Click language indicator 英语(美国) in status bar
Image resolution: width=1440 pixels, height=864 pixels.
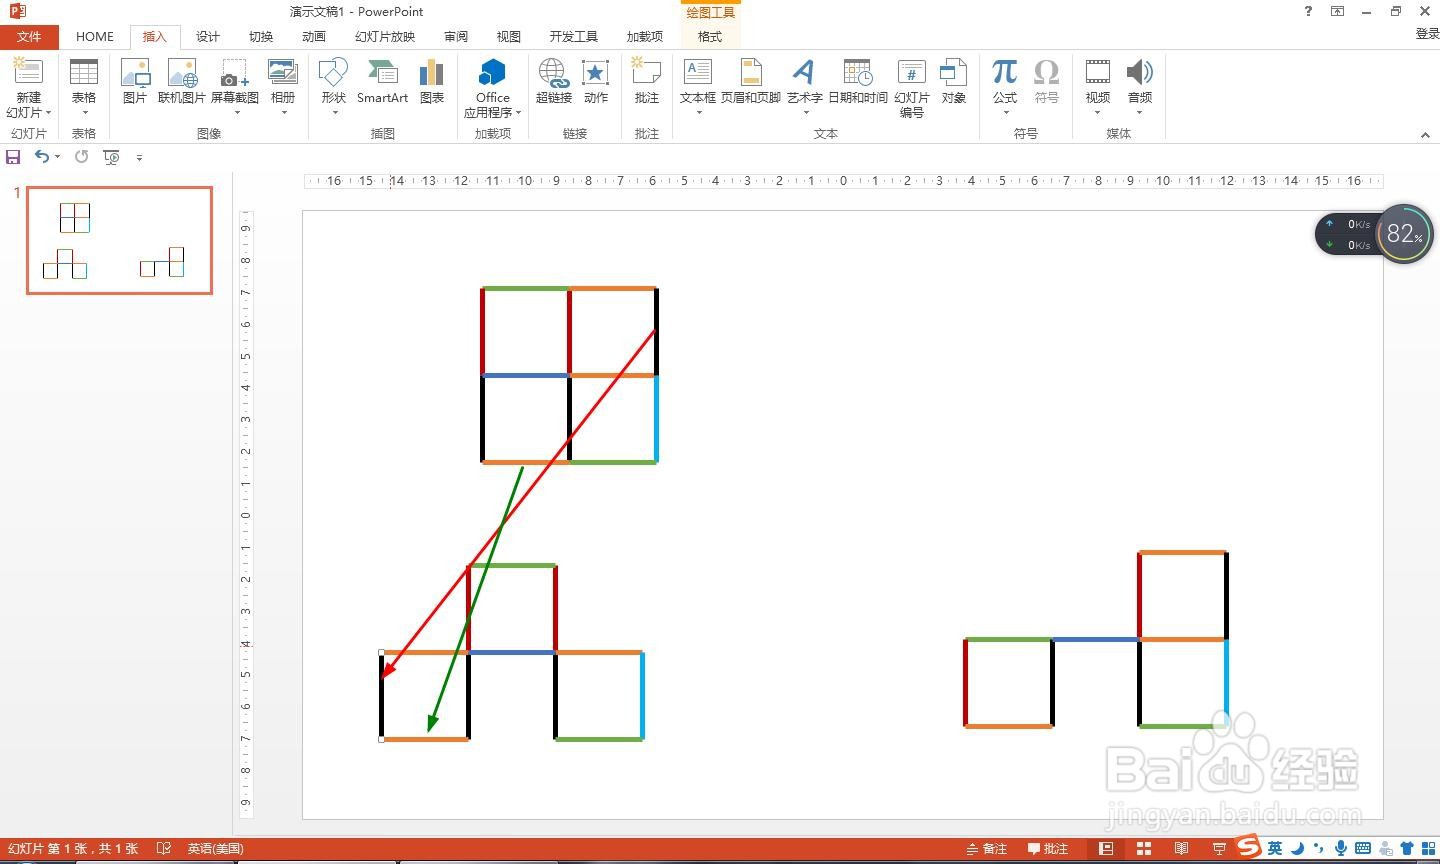[x=215, y=848]
